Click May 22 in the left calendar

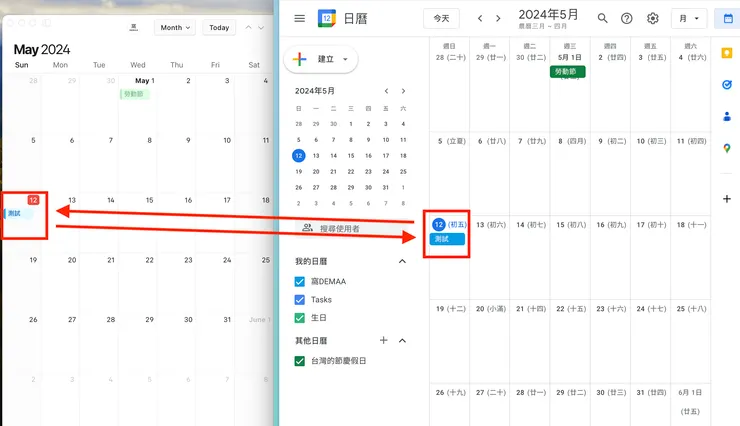click(149, 260)
